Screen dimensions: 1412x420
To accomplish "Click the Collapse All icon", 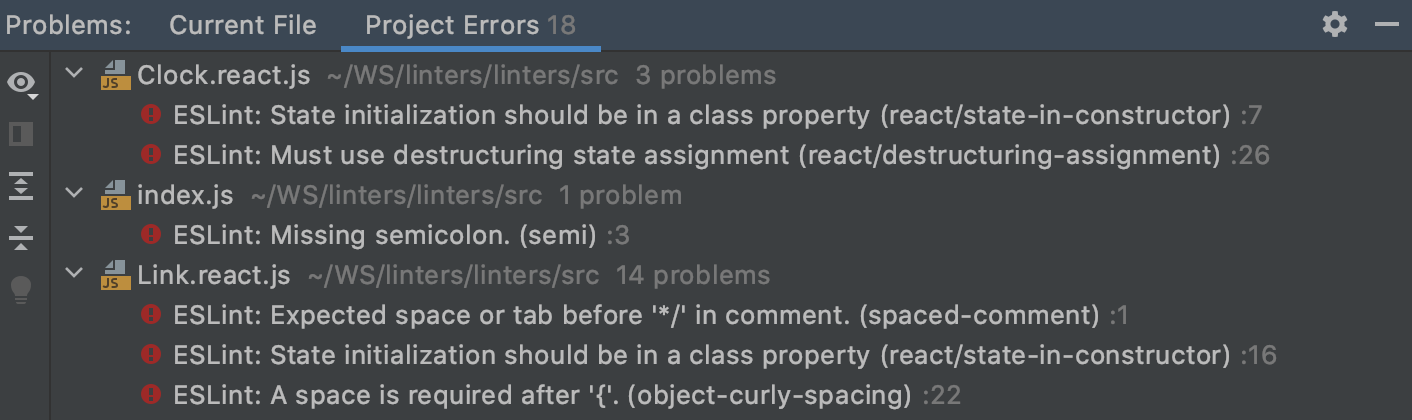I will point(21,238).
